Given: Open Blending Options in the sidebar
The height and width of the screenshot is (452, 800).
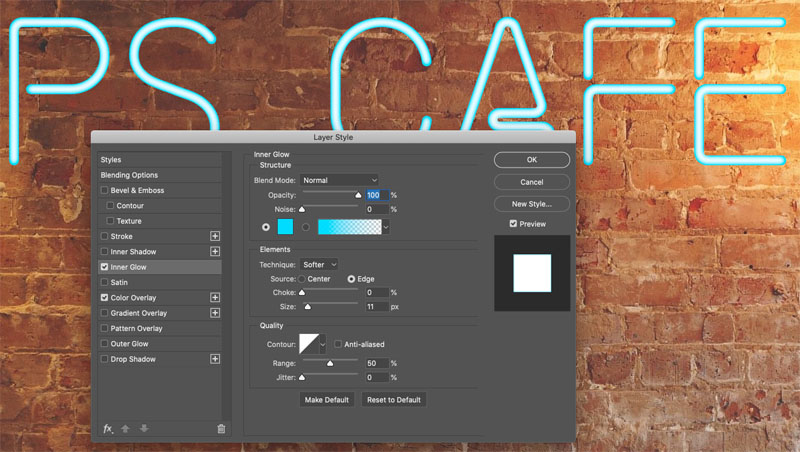Looking at the screenshot, I should 160,175.
